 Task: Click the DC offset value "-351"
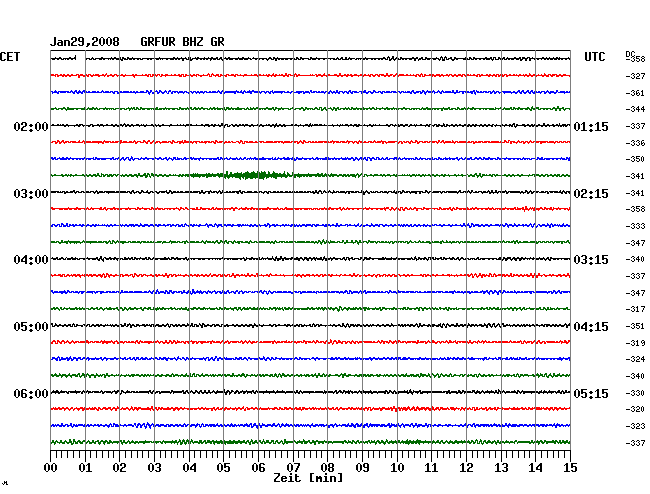coord(635,326)
